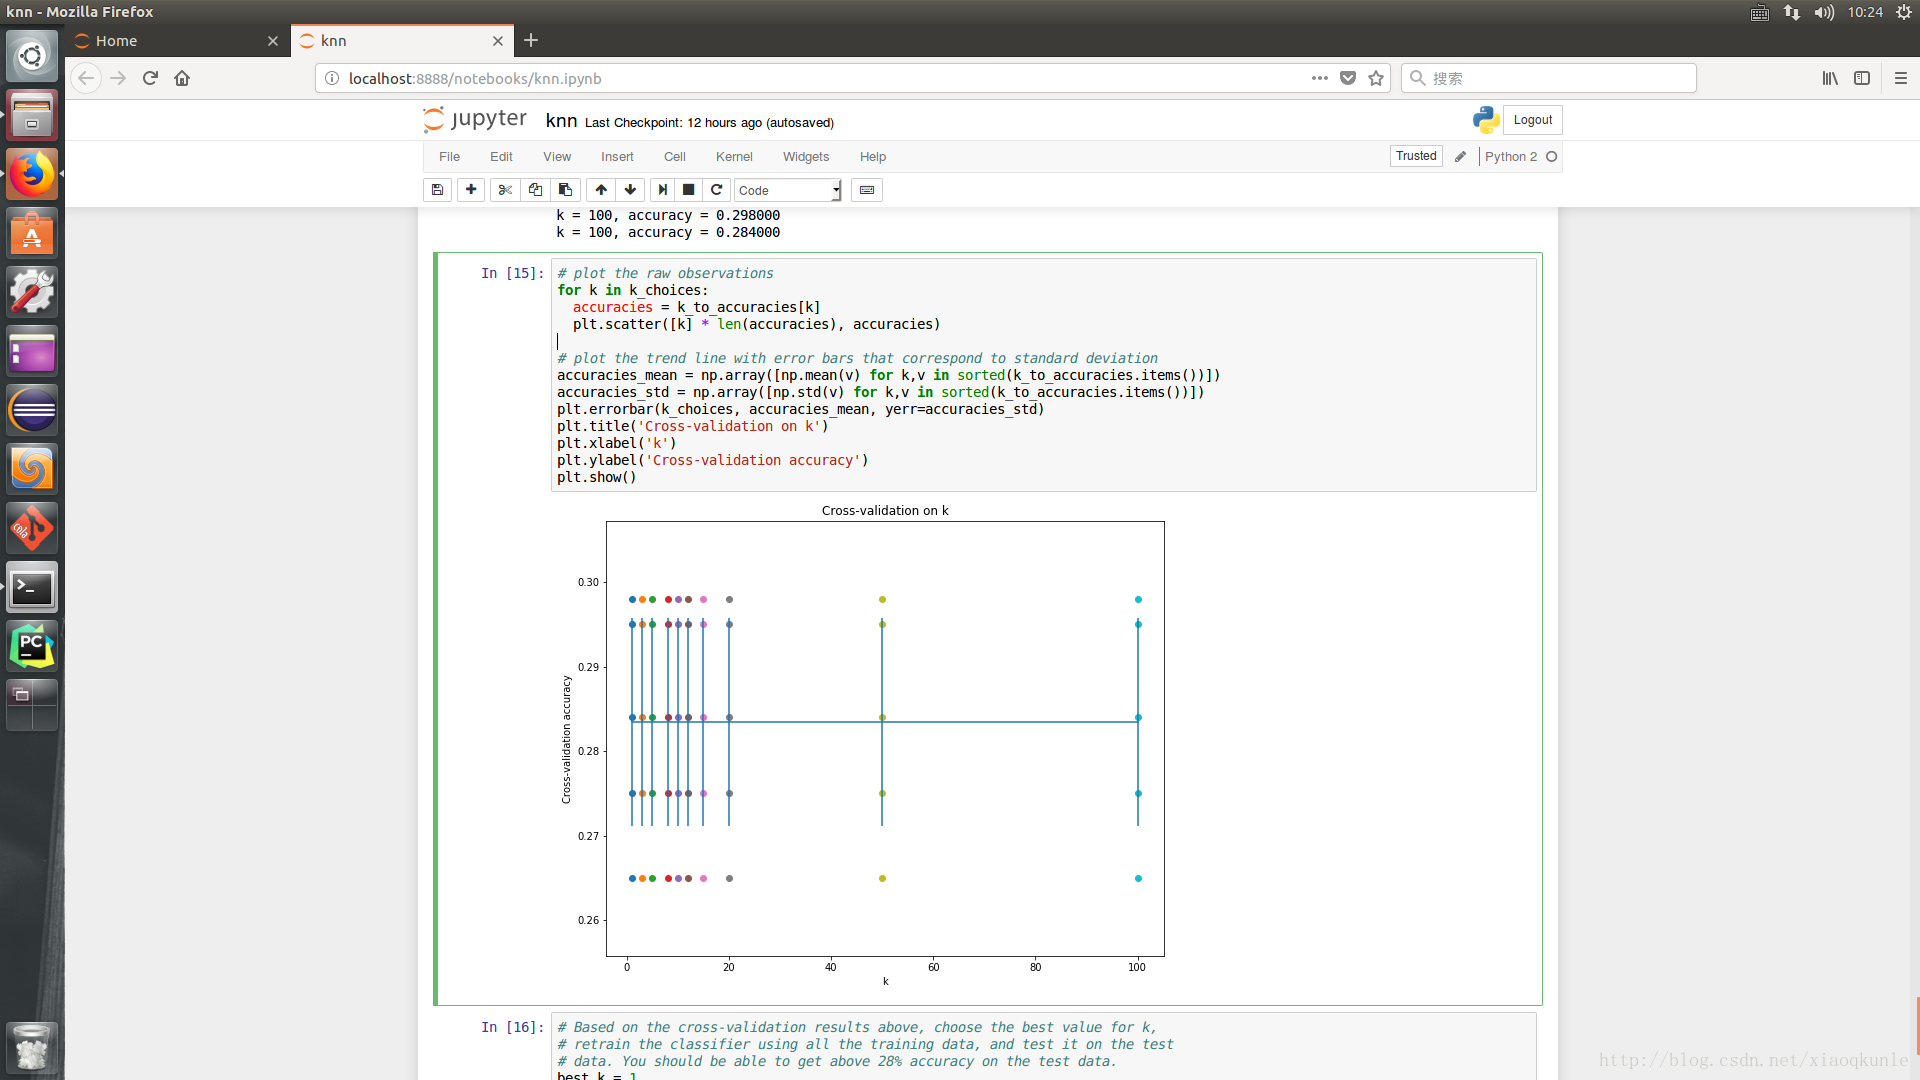Insert cell below with plus icon

tap(471, 190)
